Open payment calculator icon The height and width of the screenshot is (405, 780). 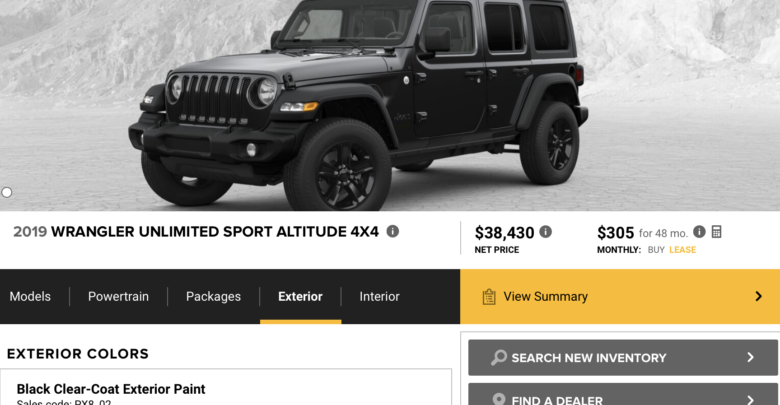(x=716, y=231)
